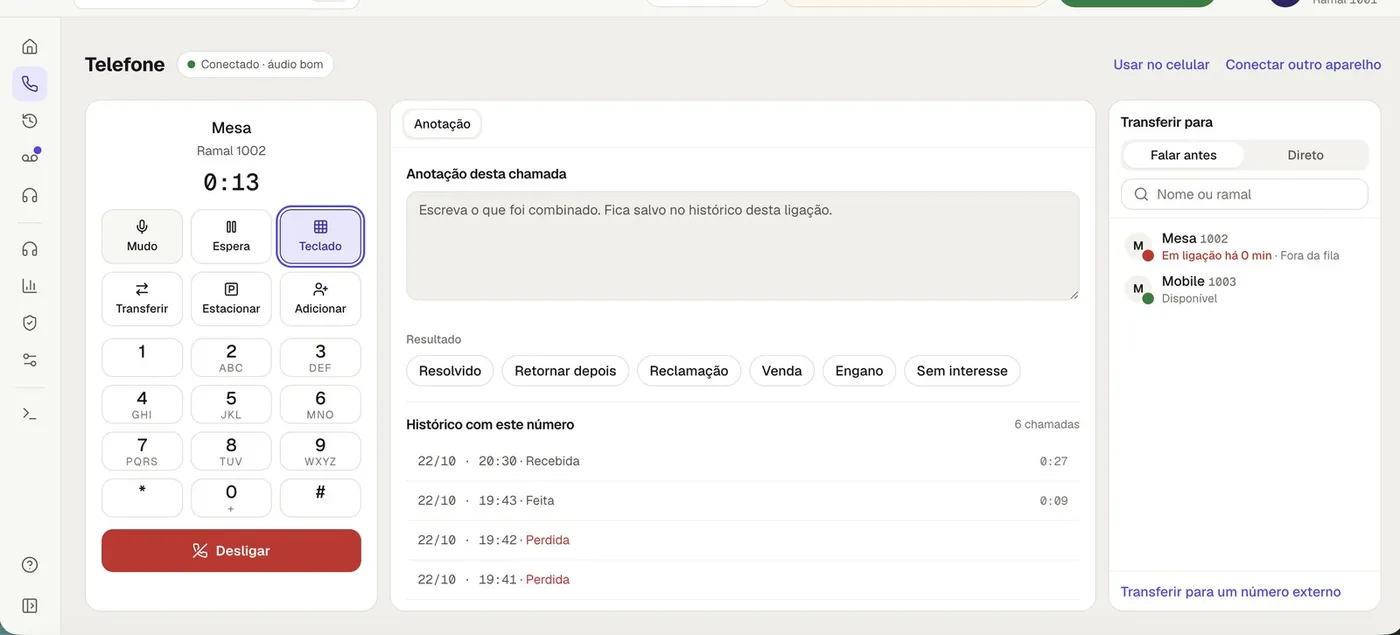Dial keypad digit 5 JKL
Viewport: 1400px width, 635px height.
tap(231, 404)
